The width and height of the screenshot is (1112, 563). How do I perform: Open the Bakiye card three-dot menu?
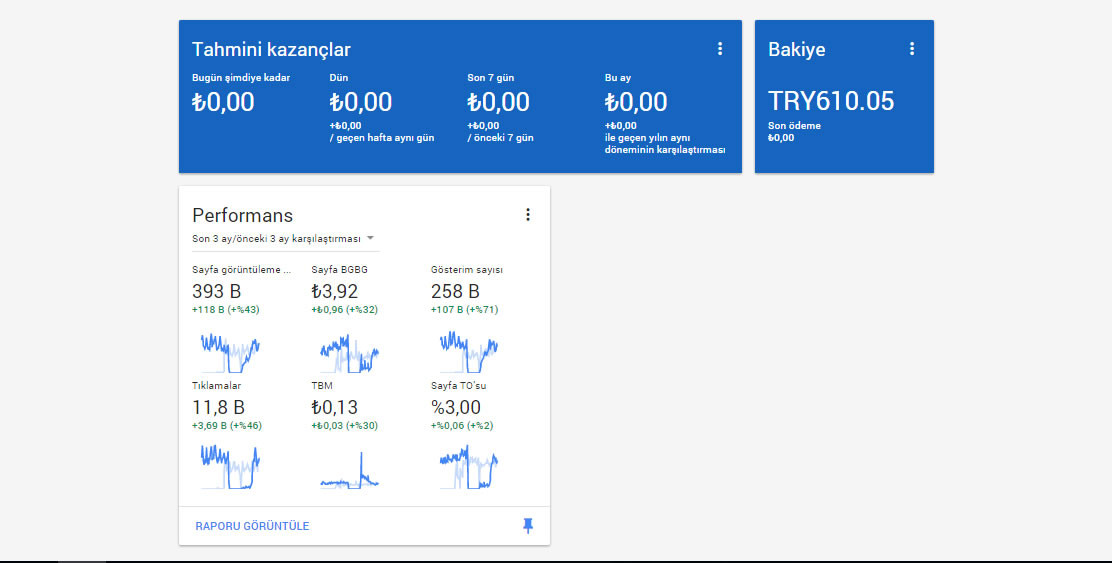[912, 49]
